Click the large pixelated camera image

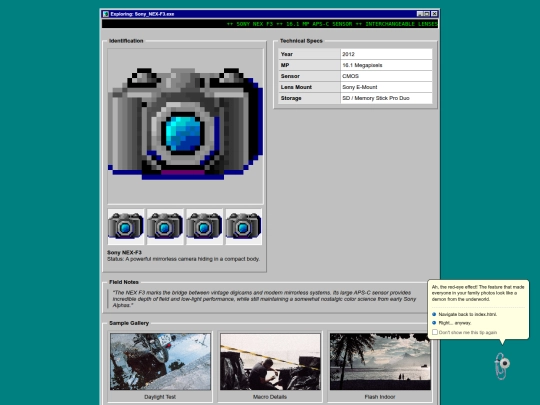point(185,126)
